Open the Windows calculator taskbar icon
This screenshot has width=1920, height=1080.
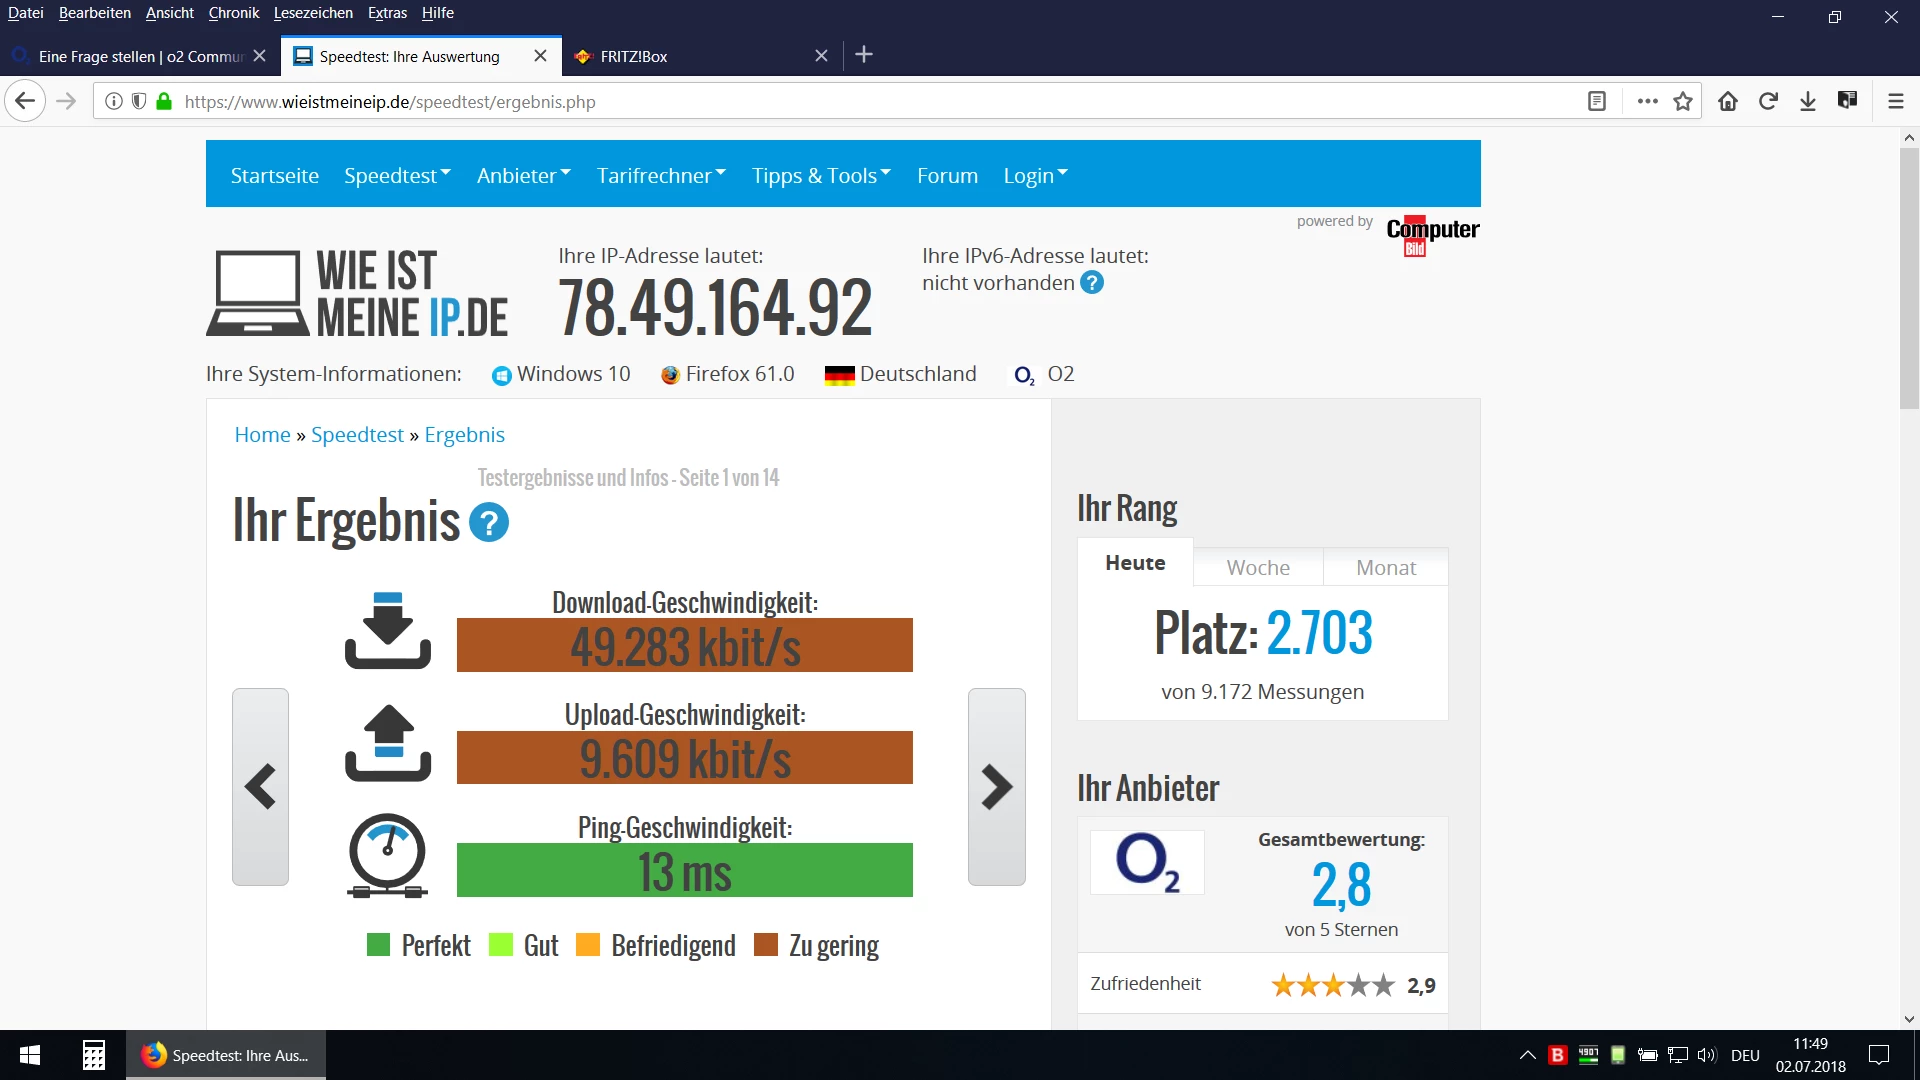pos(93,1055)
